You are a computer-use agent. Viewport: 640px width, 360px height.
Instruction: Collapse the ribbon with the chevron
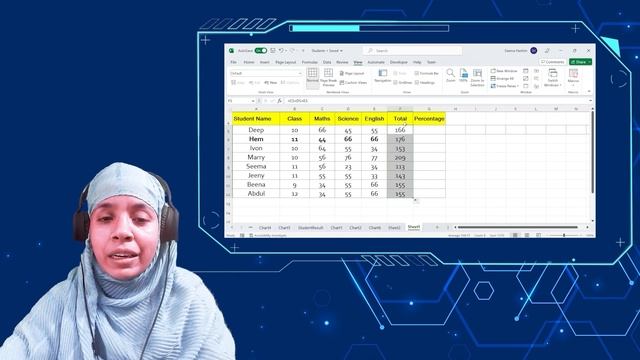589,92
